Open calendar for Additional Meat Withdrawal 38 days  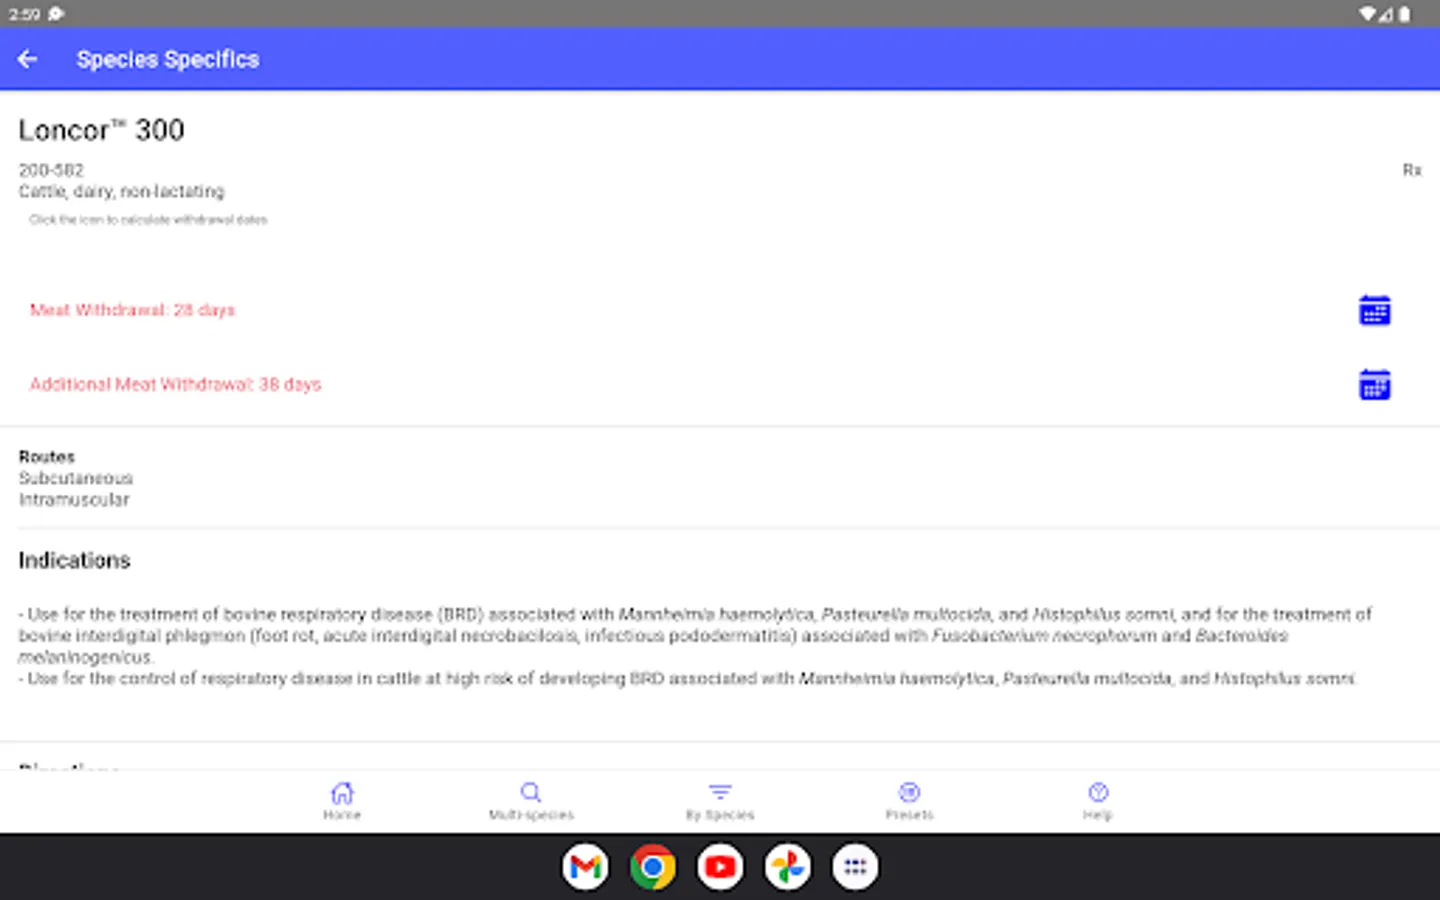1374,385
